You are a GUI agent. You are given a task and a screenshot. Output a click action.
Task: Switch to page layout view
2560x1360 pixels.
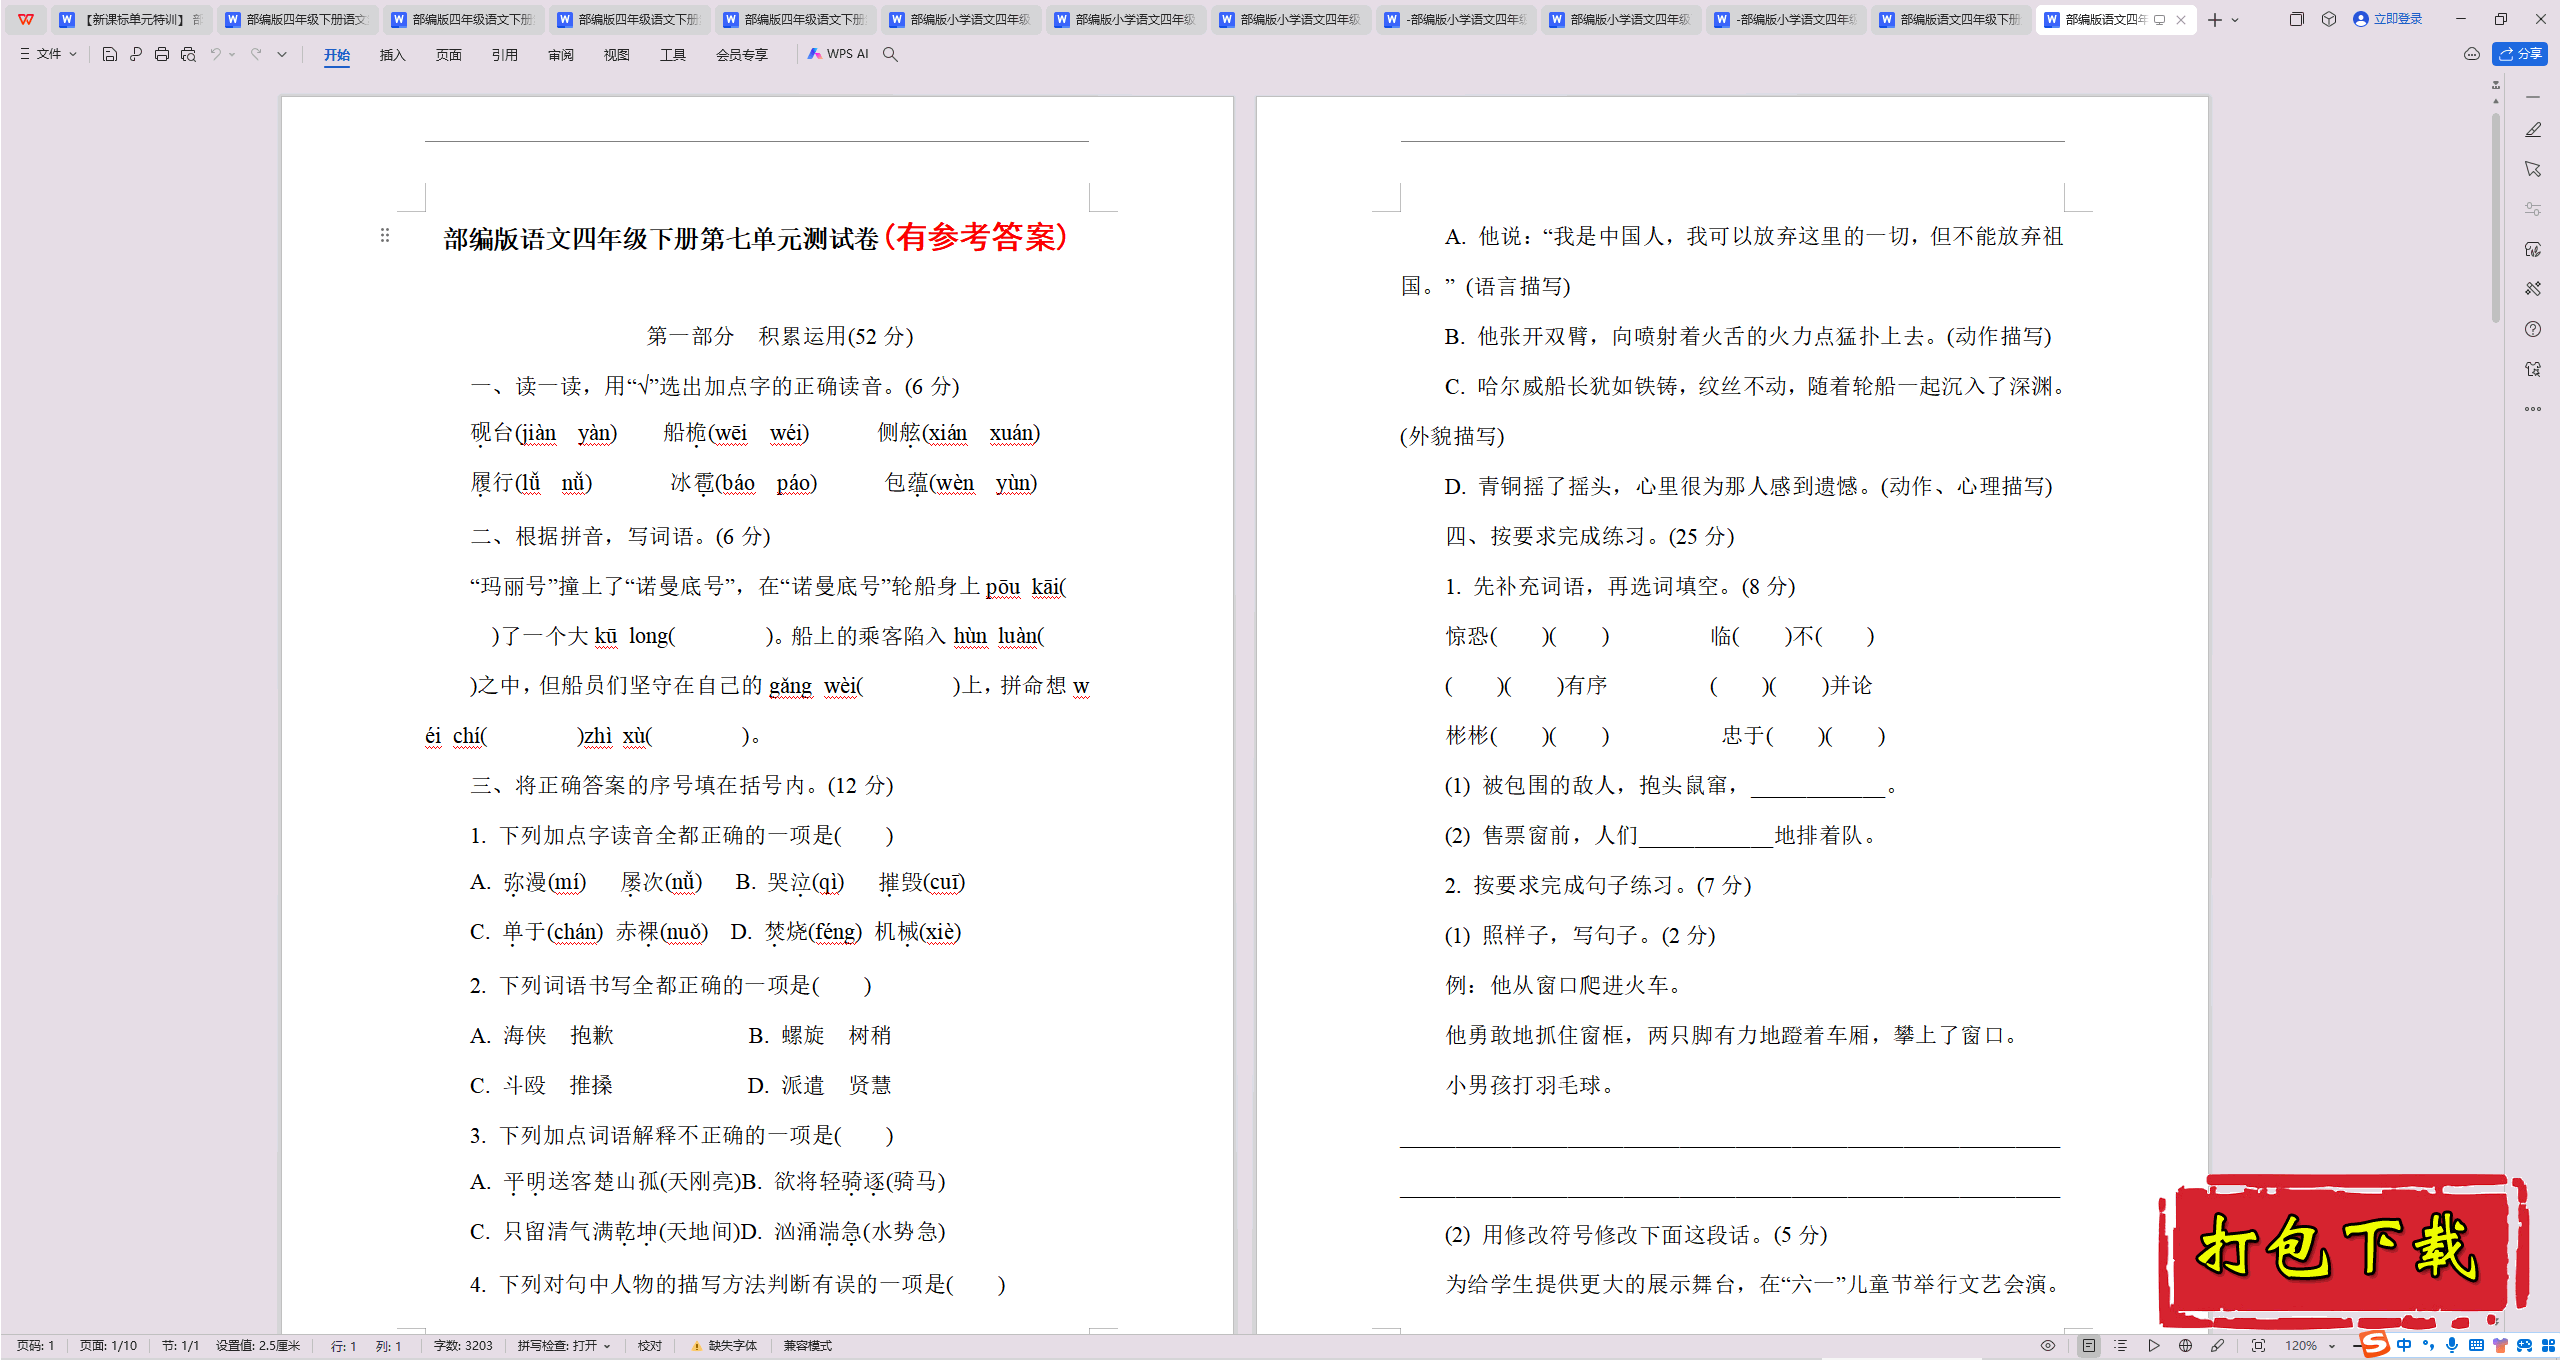2089,1346
